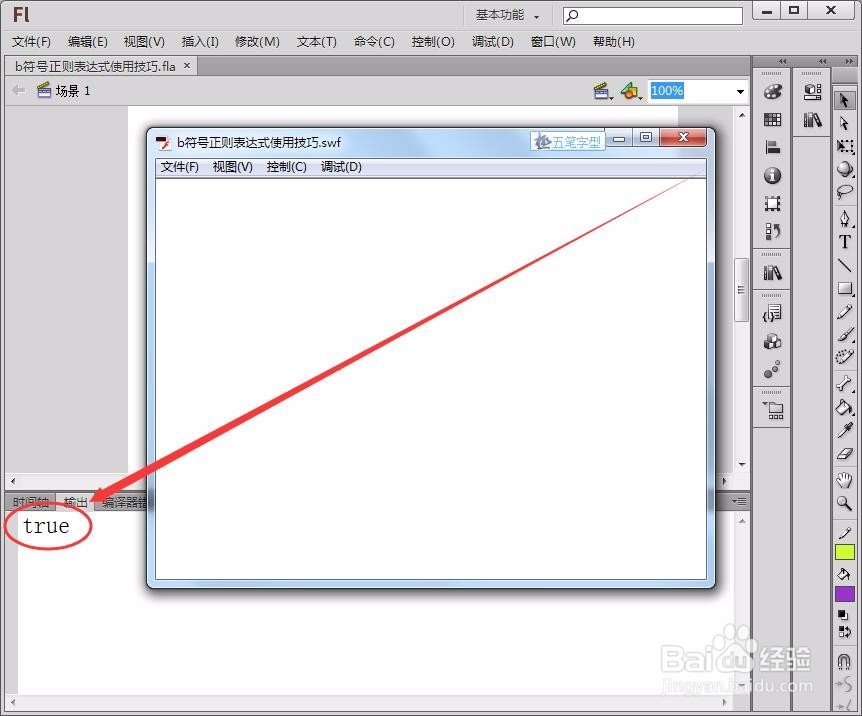The width and height of the screenshot is (862, 716).
Task: Switch to the 输出 tab
Action: 75,502
